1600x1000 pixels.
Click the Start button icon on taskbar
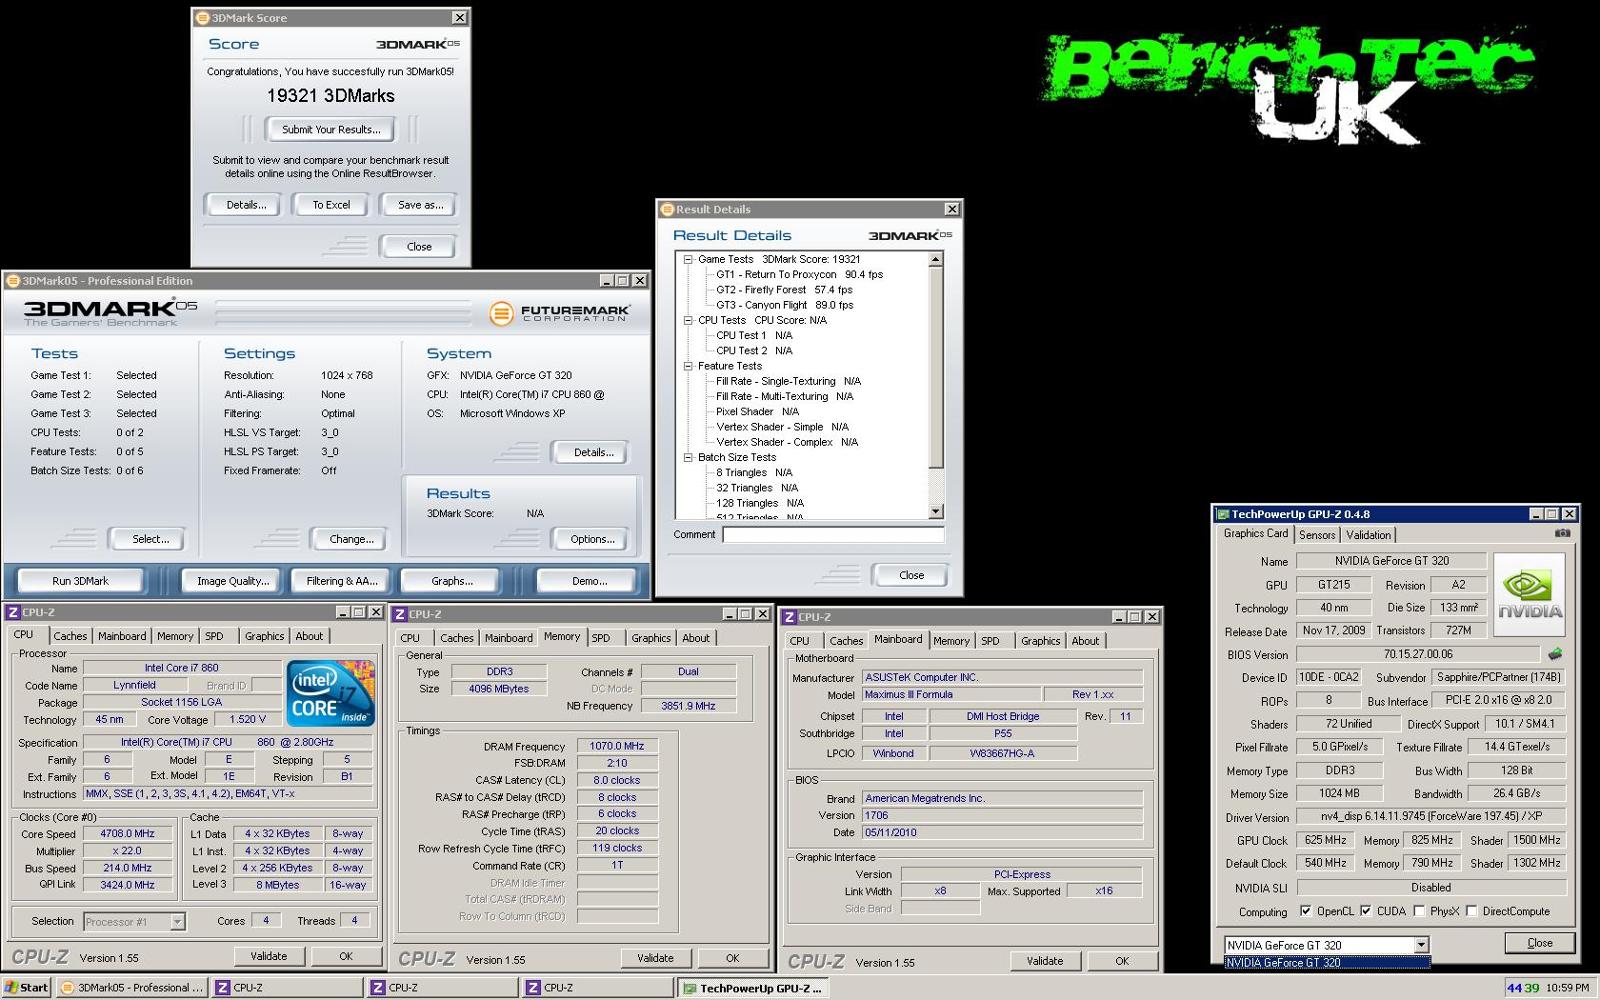tap(26, 987)
